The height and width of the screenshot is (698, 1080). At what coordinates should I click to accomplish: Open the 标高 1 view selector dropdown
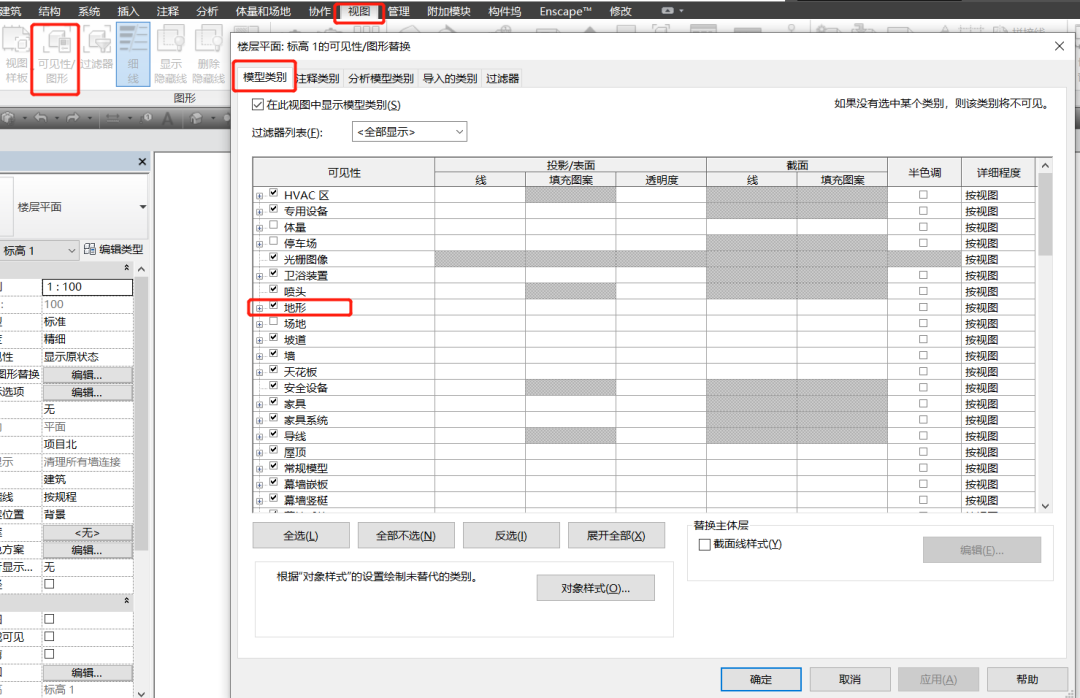click(39, 251)
